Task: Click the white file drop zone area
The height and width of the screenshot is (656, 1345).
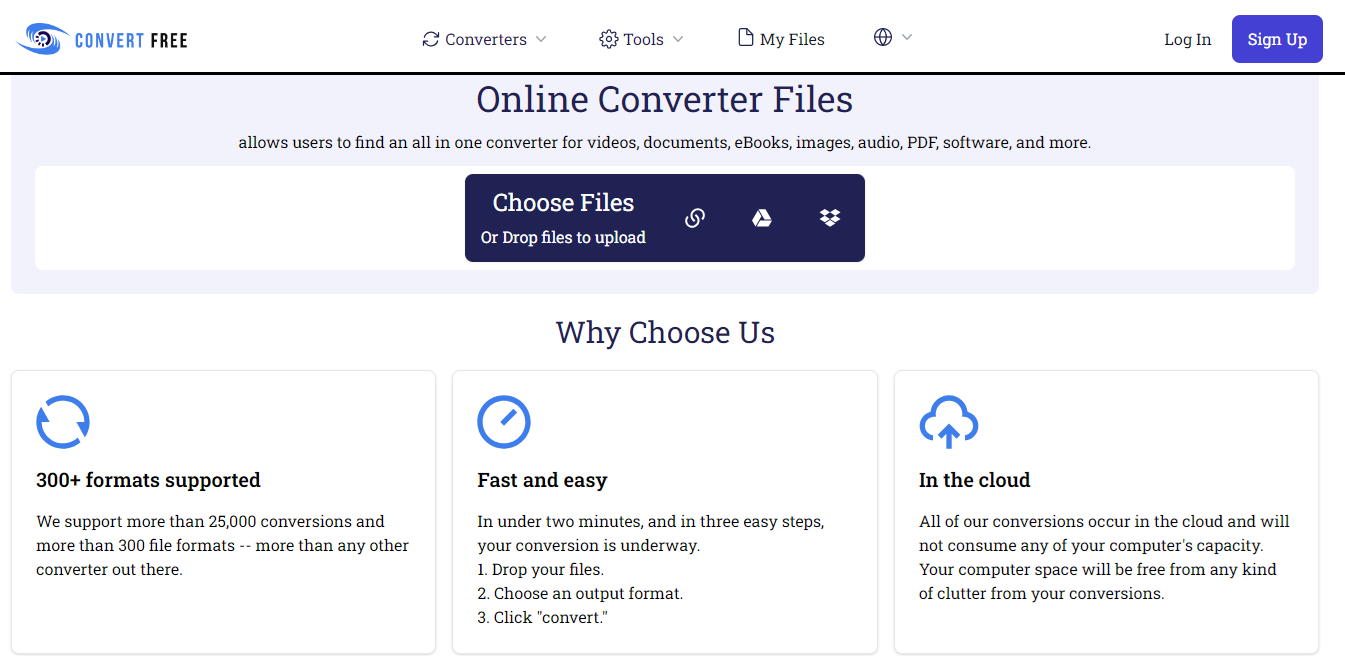Action: coord(250,218)
